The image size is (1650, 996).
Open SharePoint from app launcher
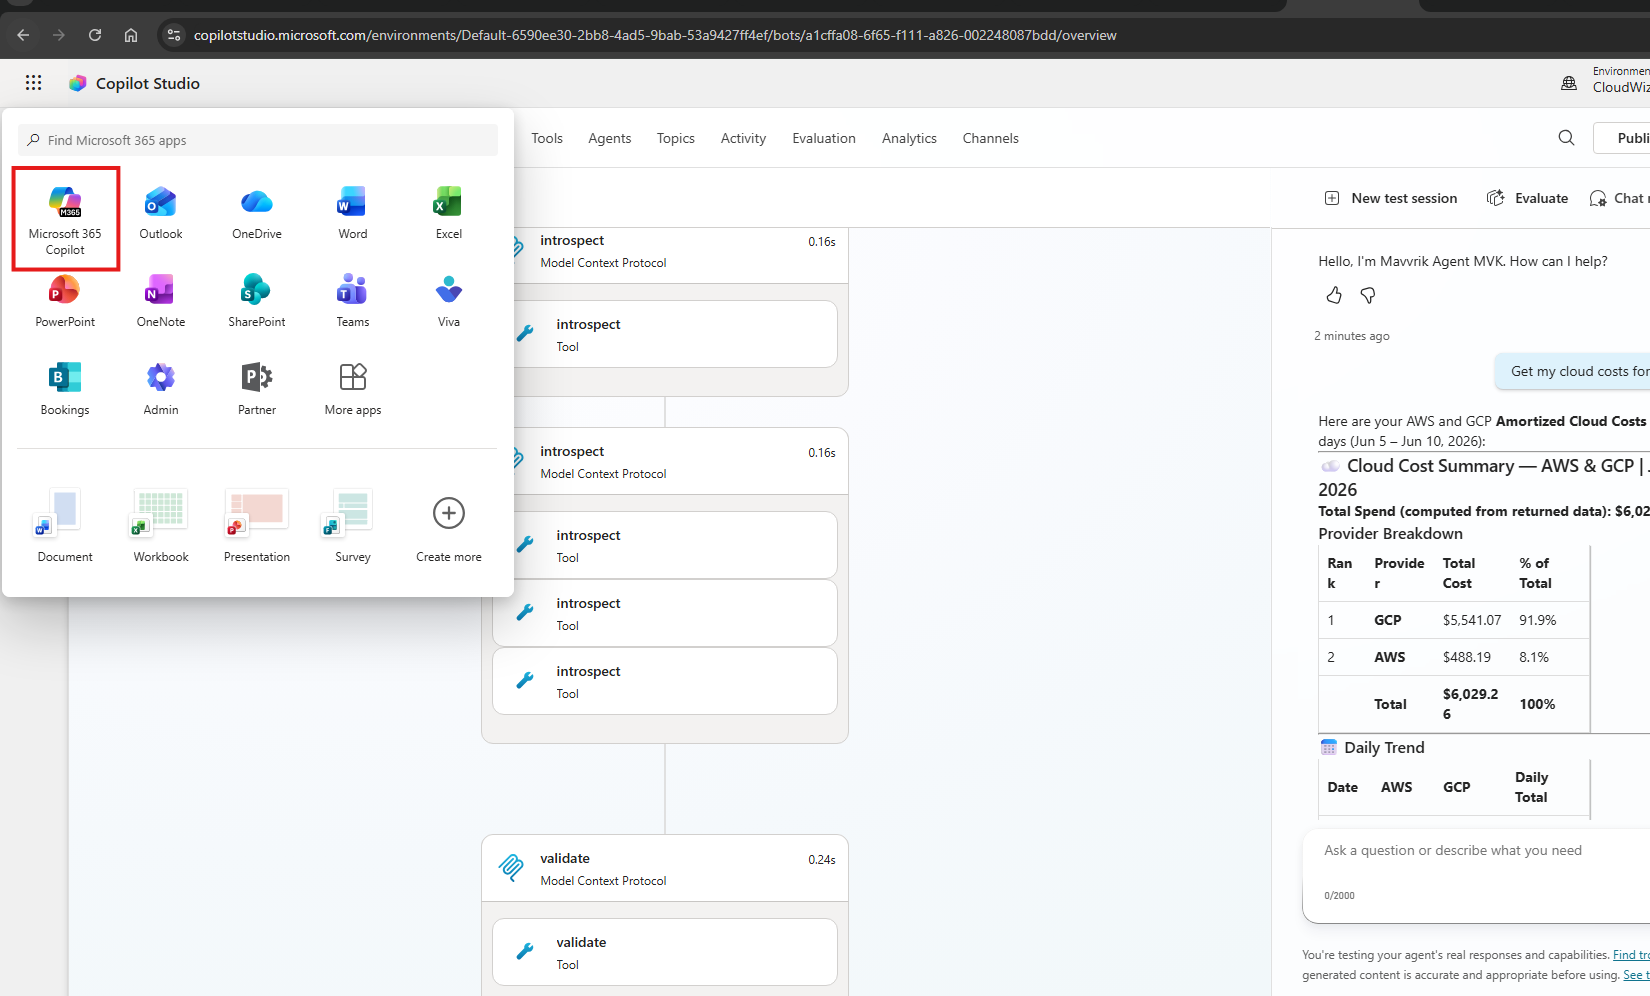pos(257,302)
